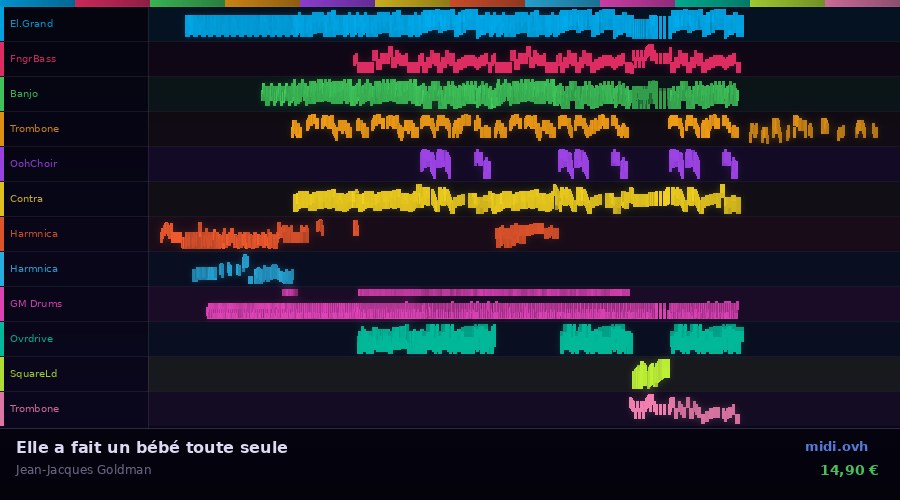Click the Banjo track name
Viewport: 900px width, 500px height.
point(24,94)
